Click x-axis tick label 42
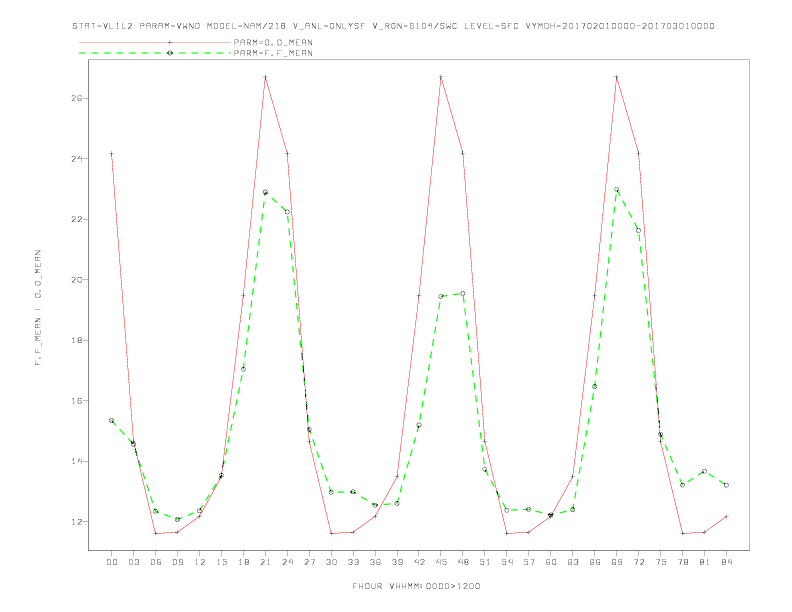The image size is (792, 612). pos(419,562)
